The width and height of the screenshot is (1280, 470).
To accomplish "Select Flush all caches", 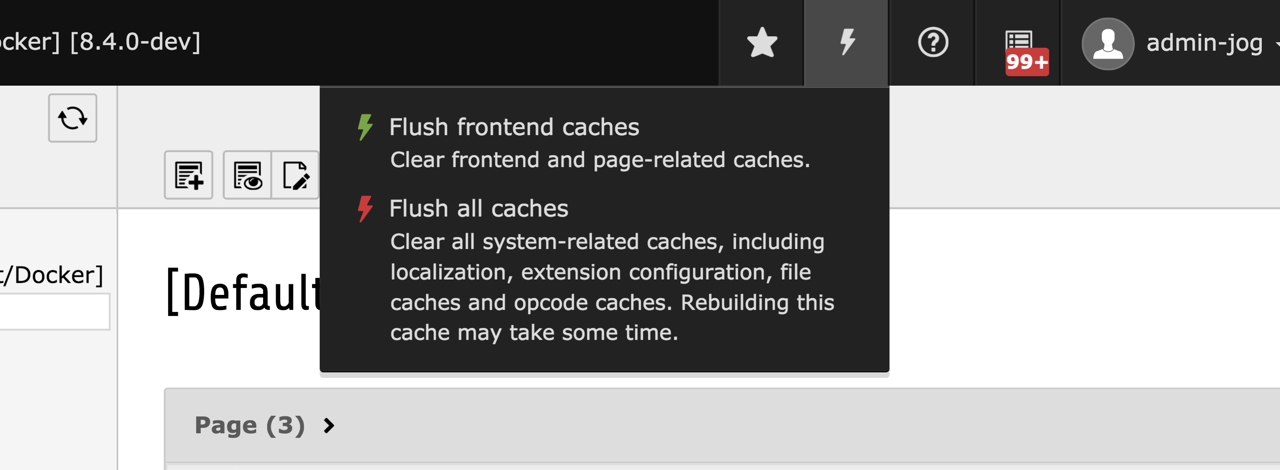I will 478,208.
